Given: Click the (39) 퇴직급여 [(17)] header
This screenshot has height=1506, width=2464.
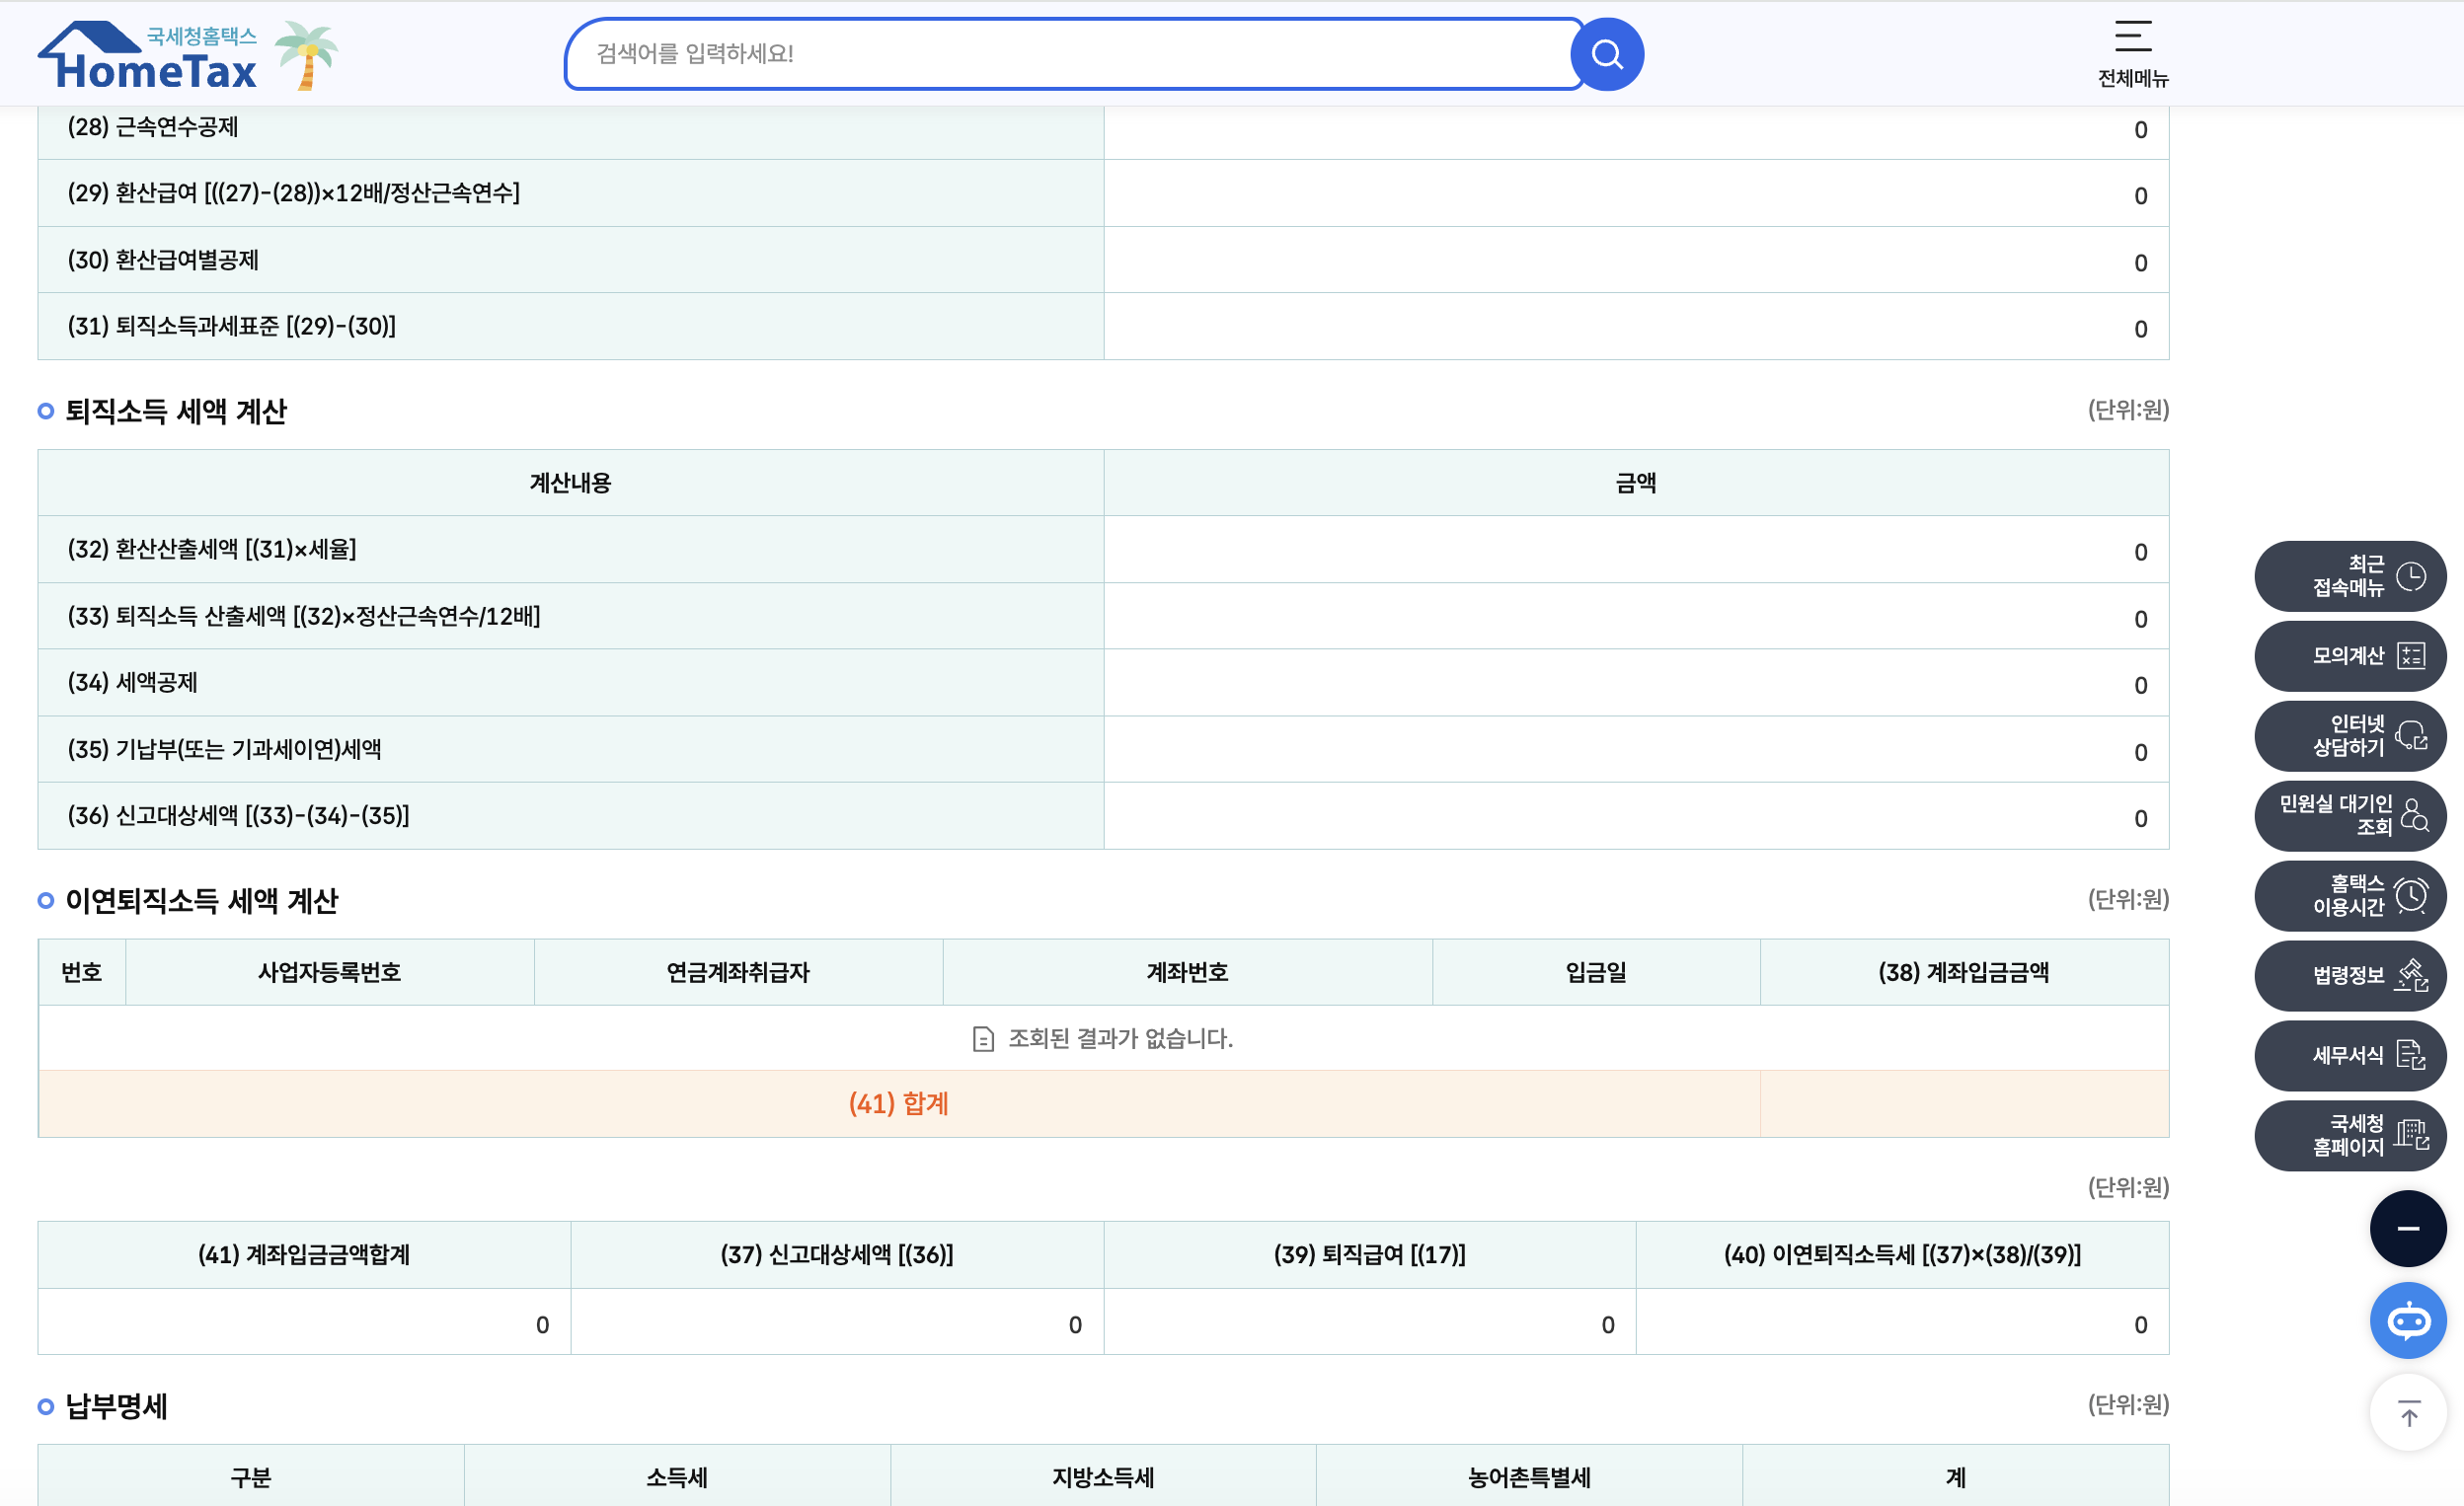Looking at the screenshot, I should point(1370,1255).
